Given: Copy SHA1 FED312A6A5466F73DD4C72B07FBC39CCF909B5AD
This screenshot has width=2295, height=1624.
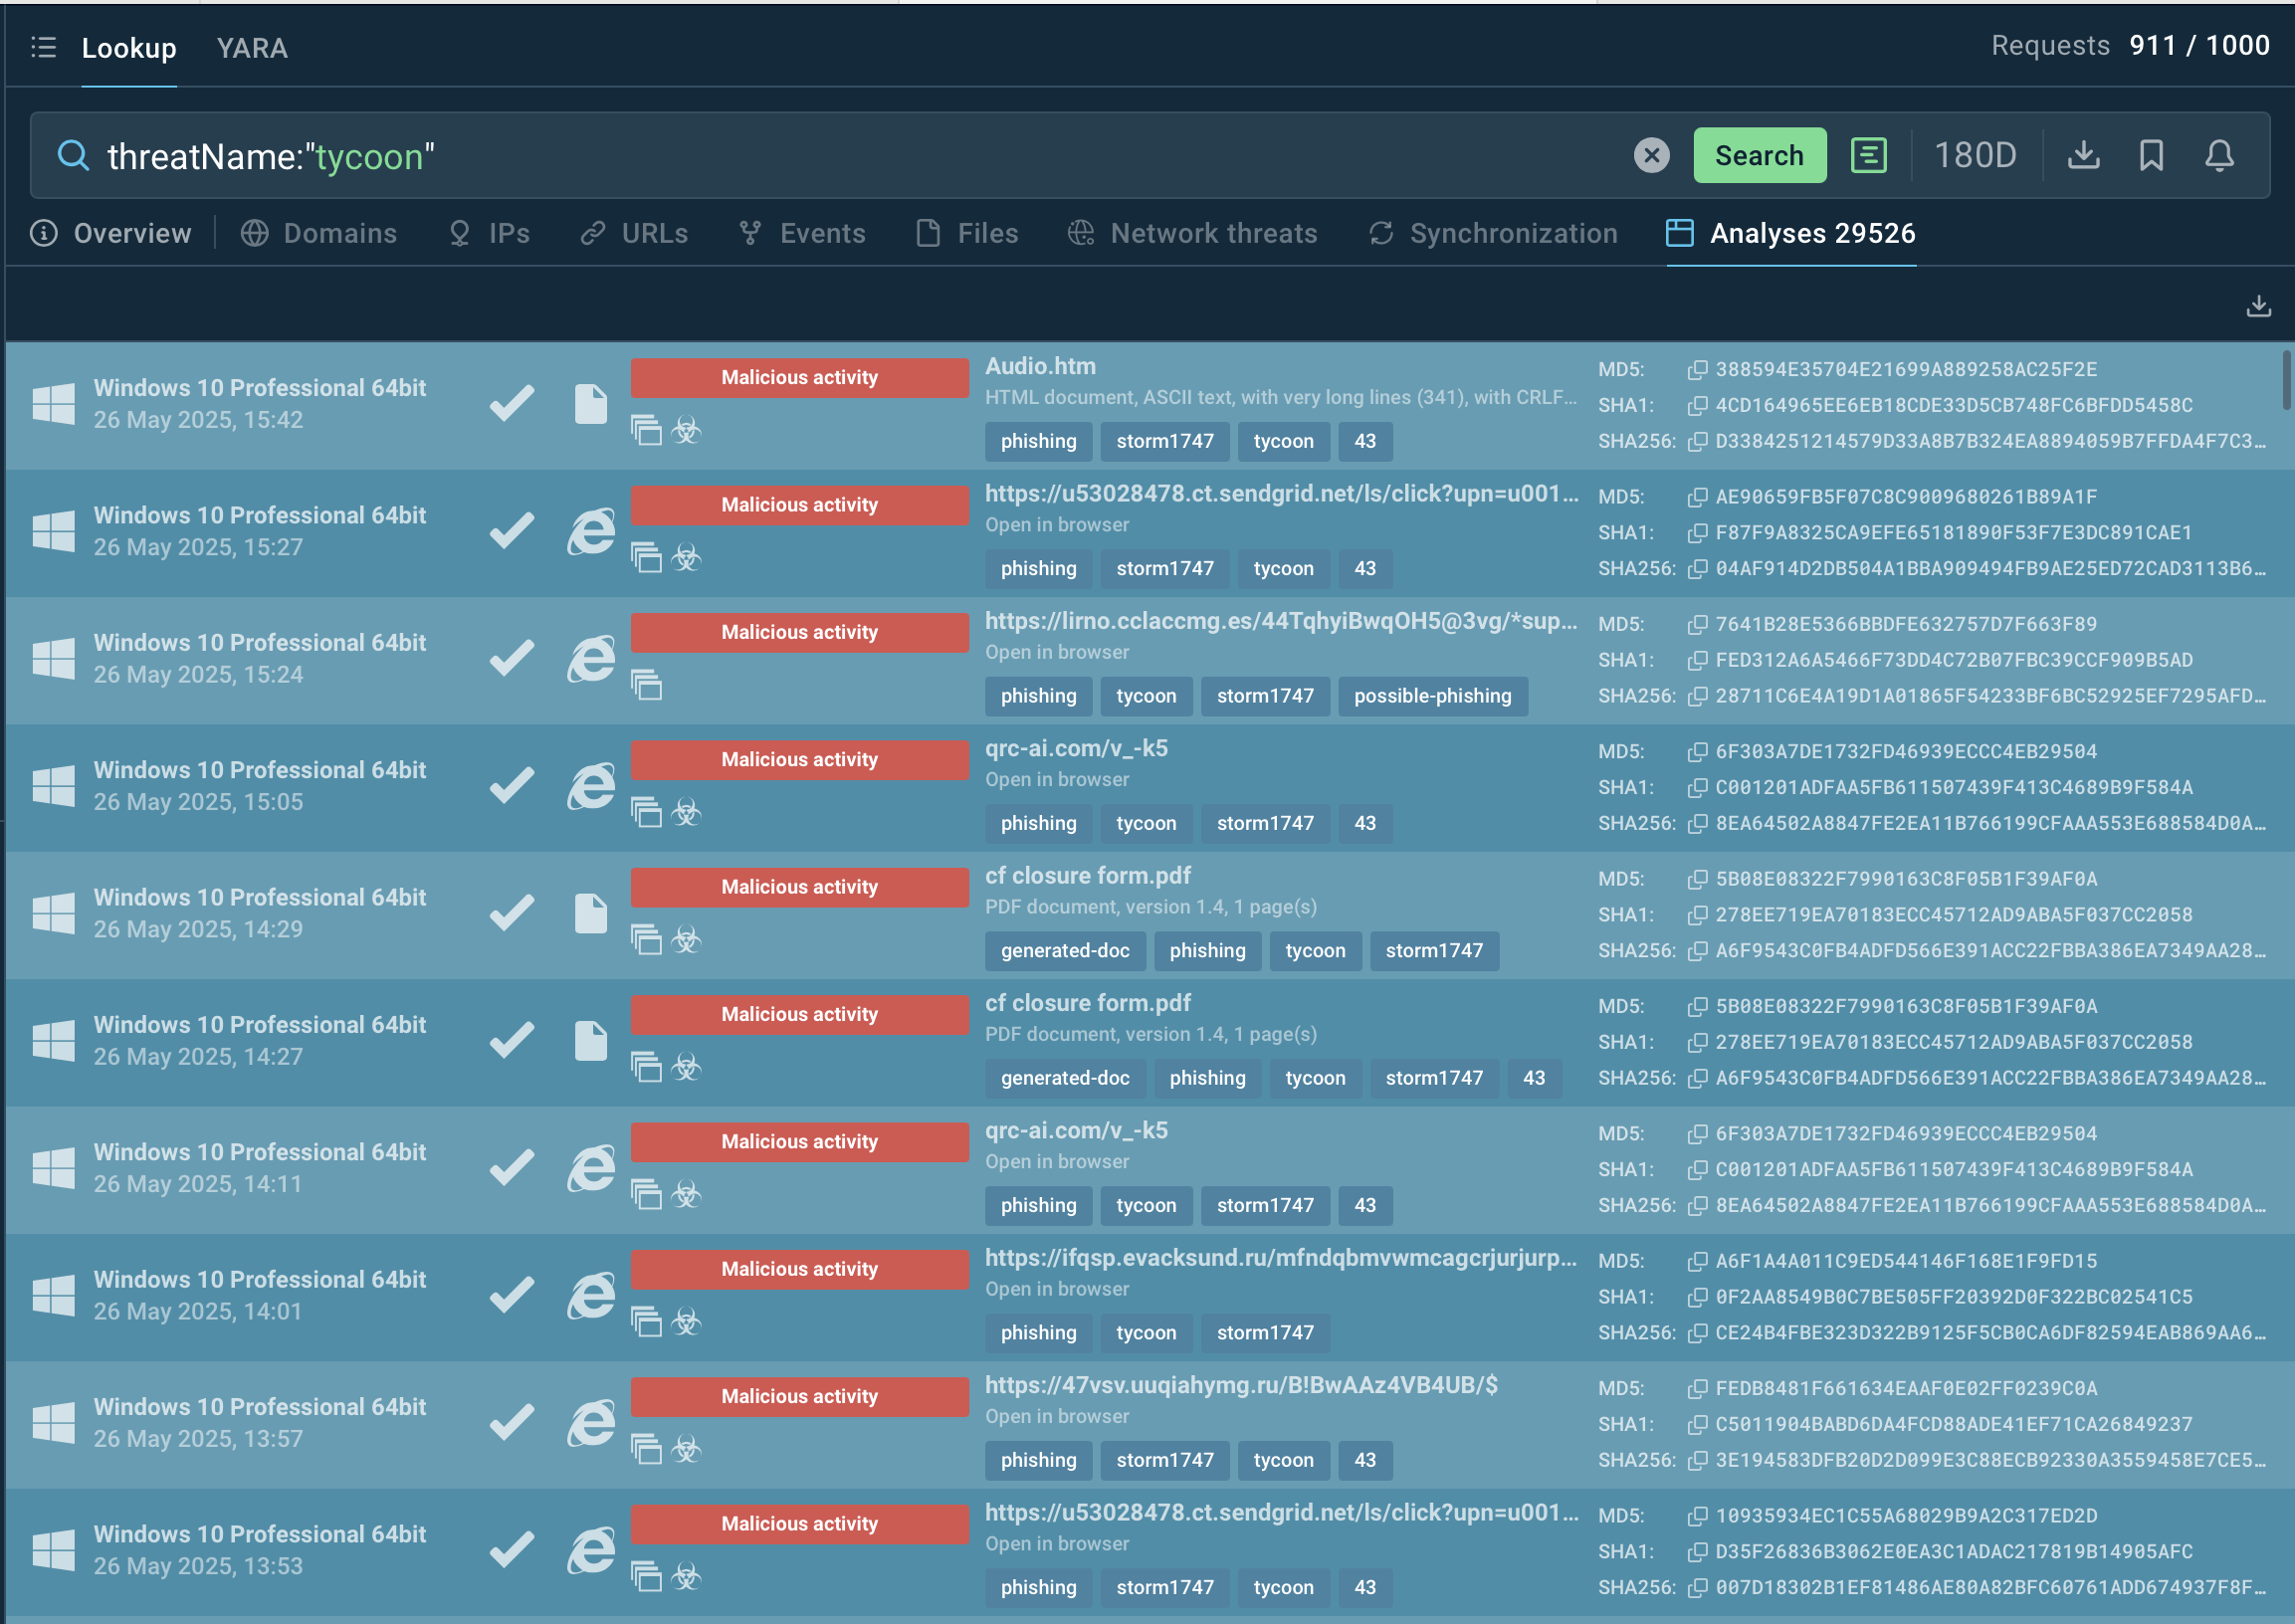Looking at the screenshot, I should coord(1696,660).
